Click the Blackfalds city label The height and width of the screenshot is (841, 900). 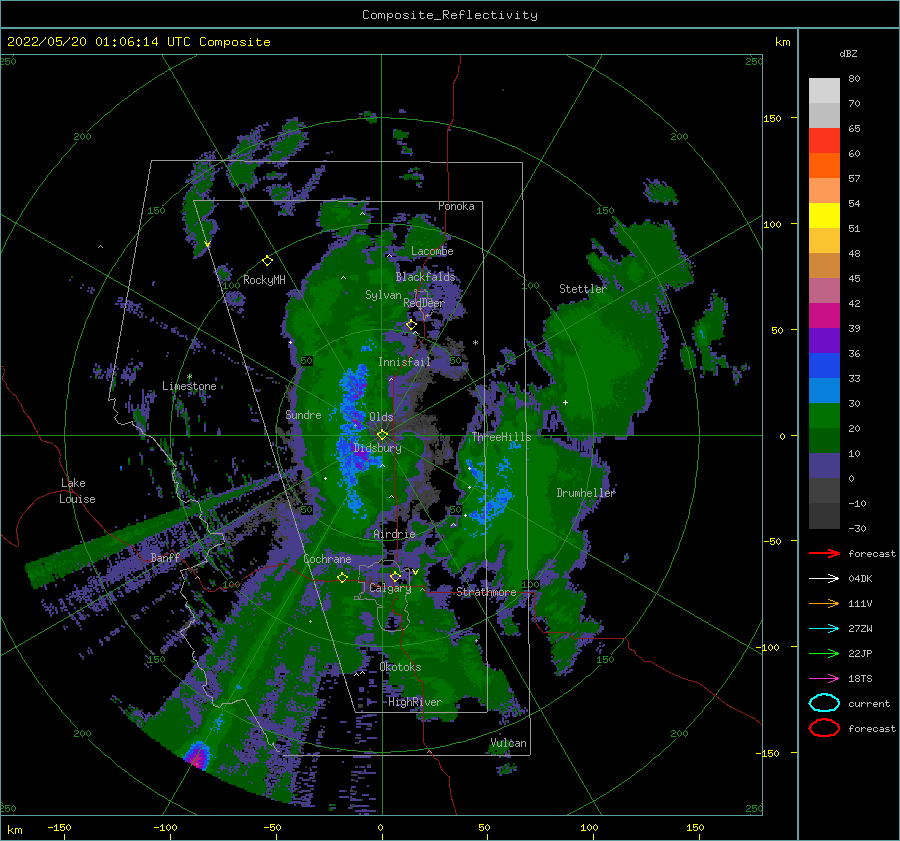[x=425, y=277]
